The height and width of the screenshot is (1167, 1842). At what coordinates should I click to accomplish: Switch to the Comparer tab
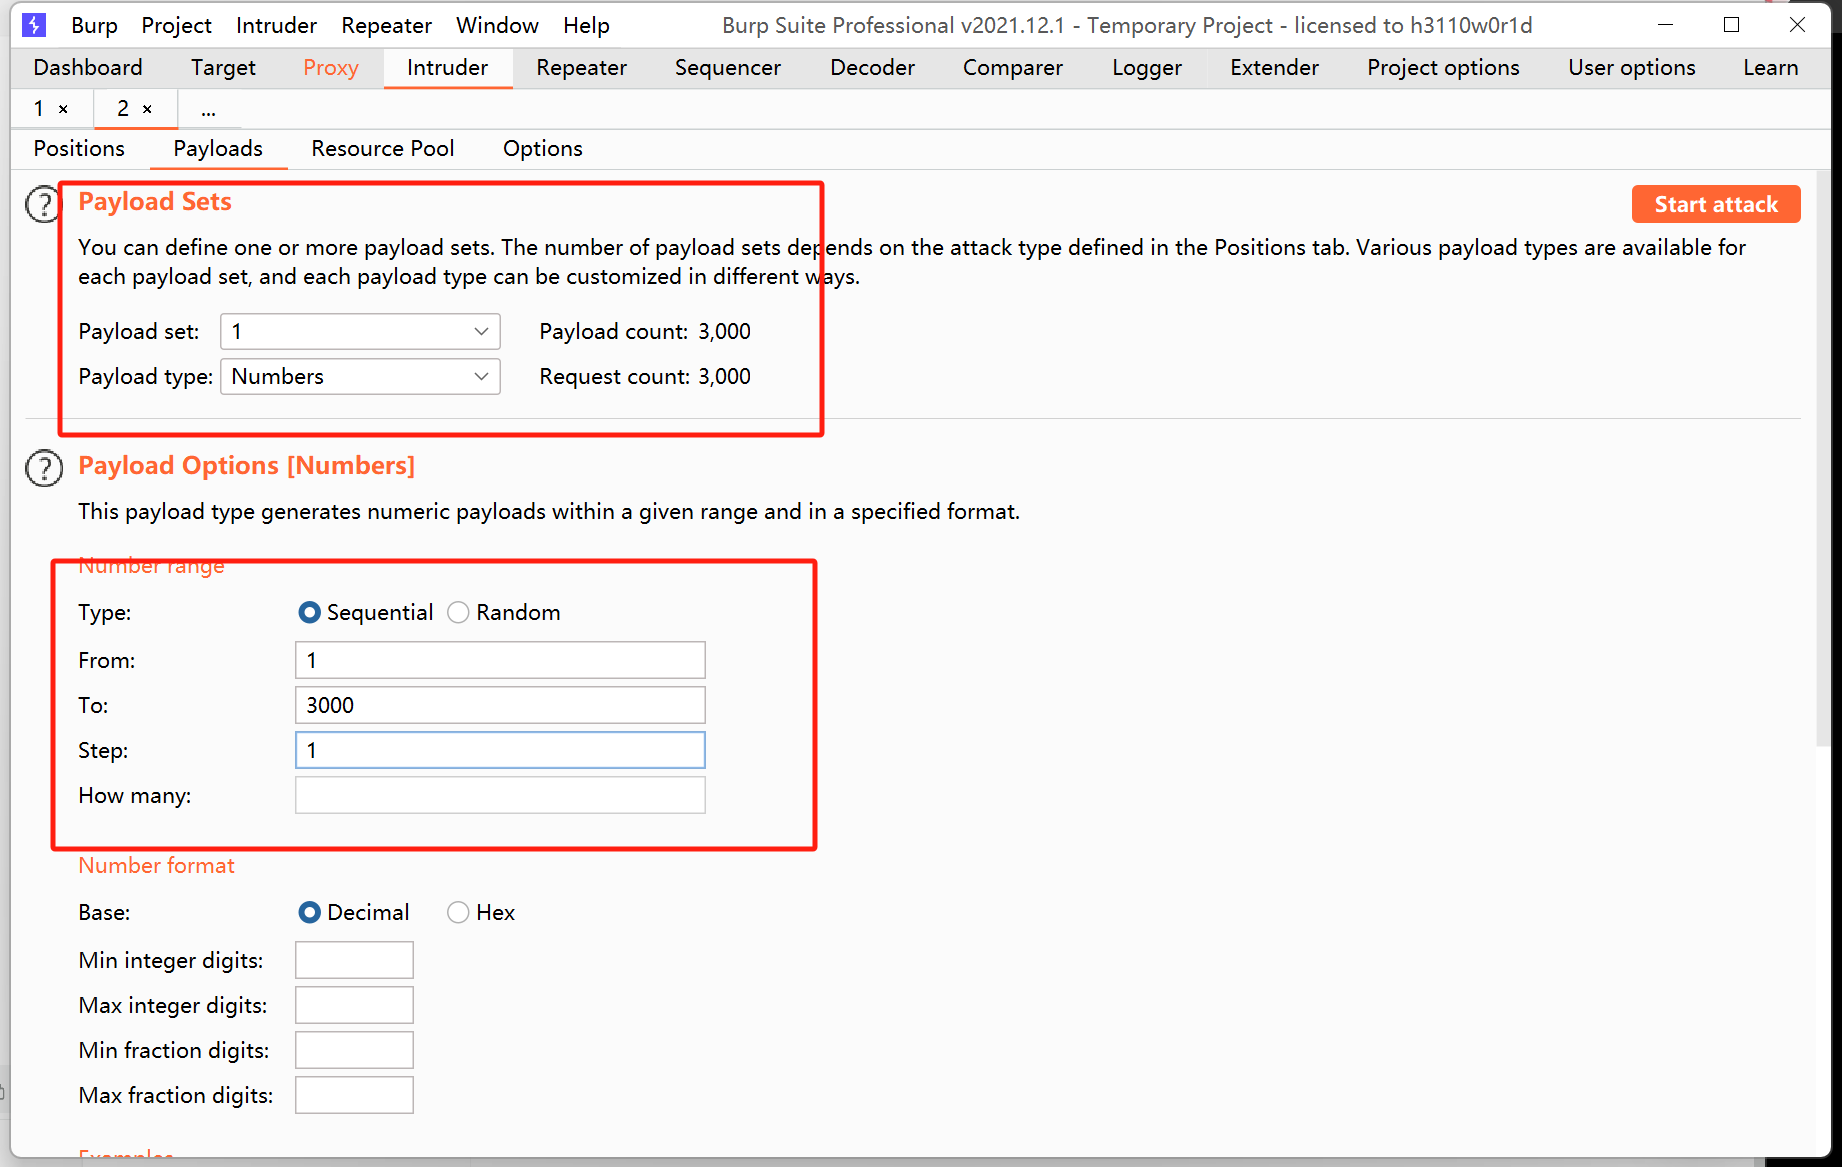1012,67
